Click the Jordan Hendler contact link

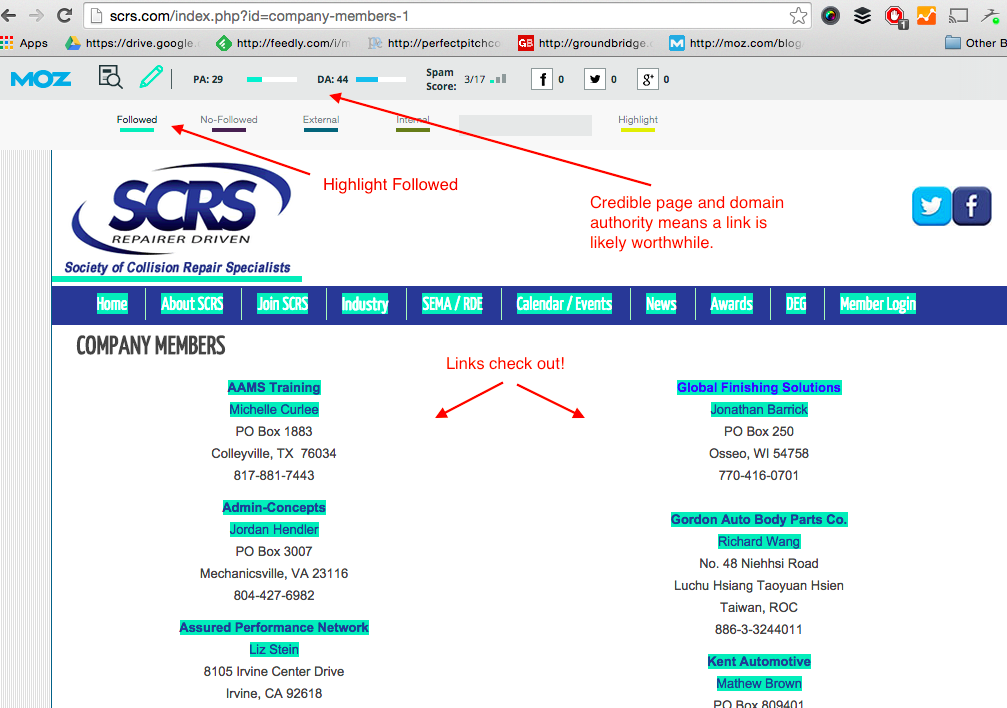point(274,529)
